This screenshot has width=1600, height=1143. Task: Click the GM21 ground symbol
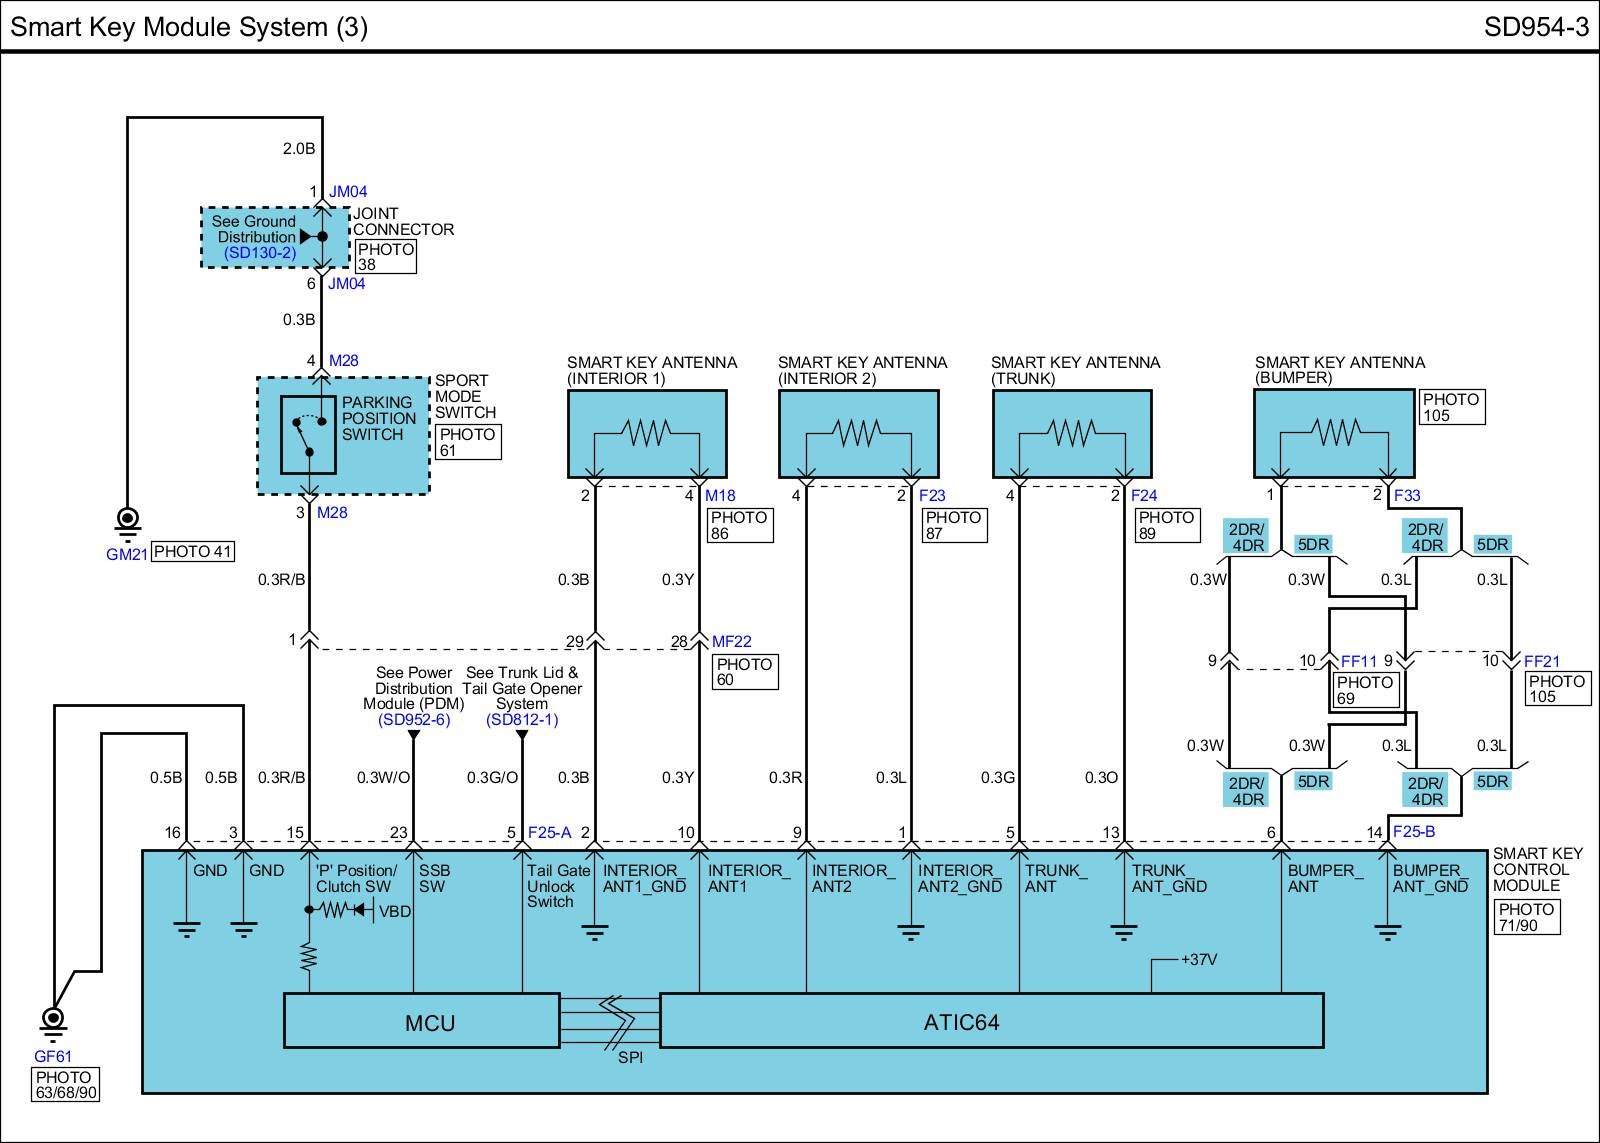(127, 521)
